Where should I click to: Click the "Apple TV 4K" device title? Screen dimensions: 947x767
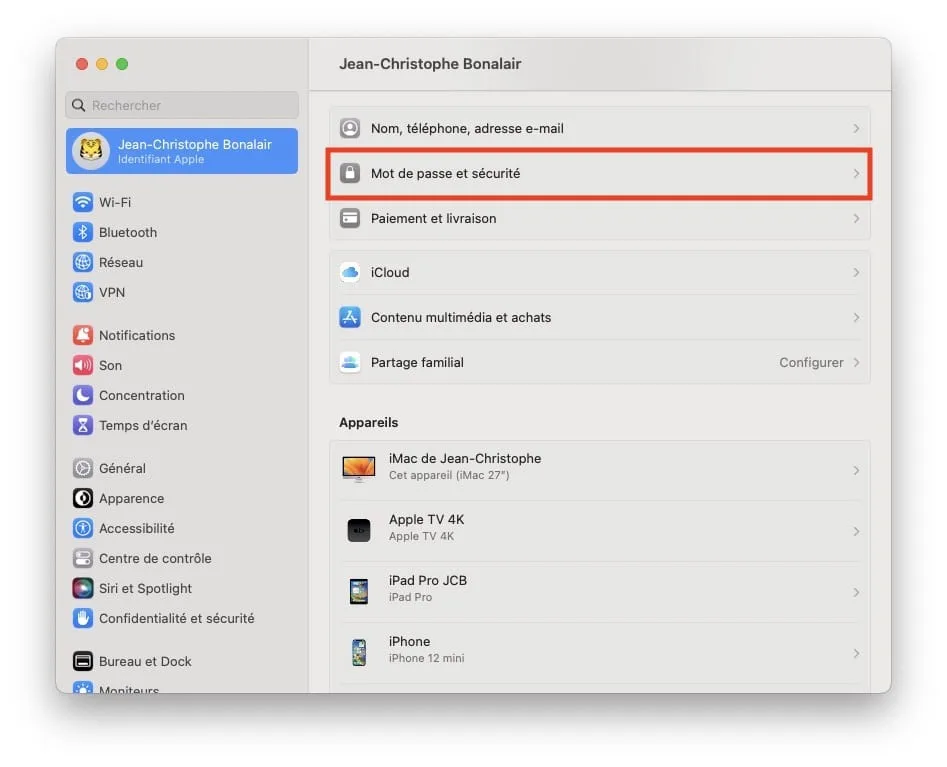pyautogui.click(x=426, y=519)
